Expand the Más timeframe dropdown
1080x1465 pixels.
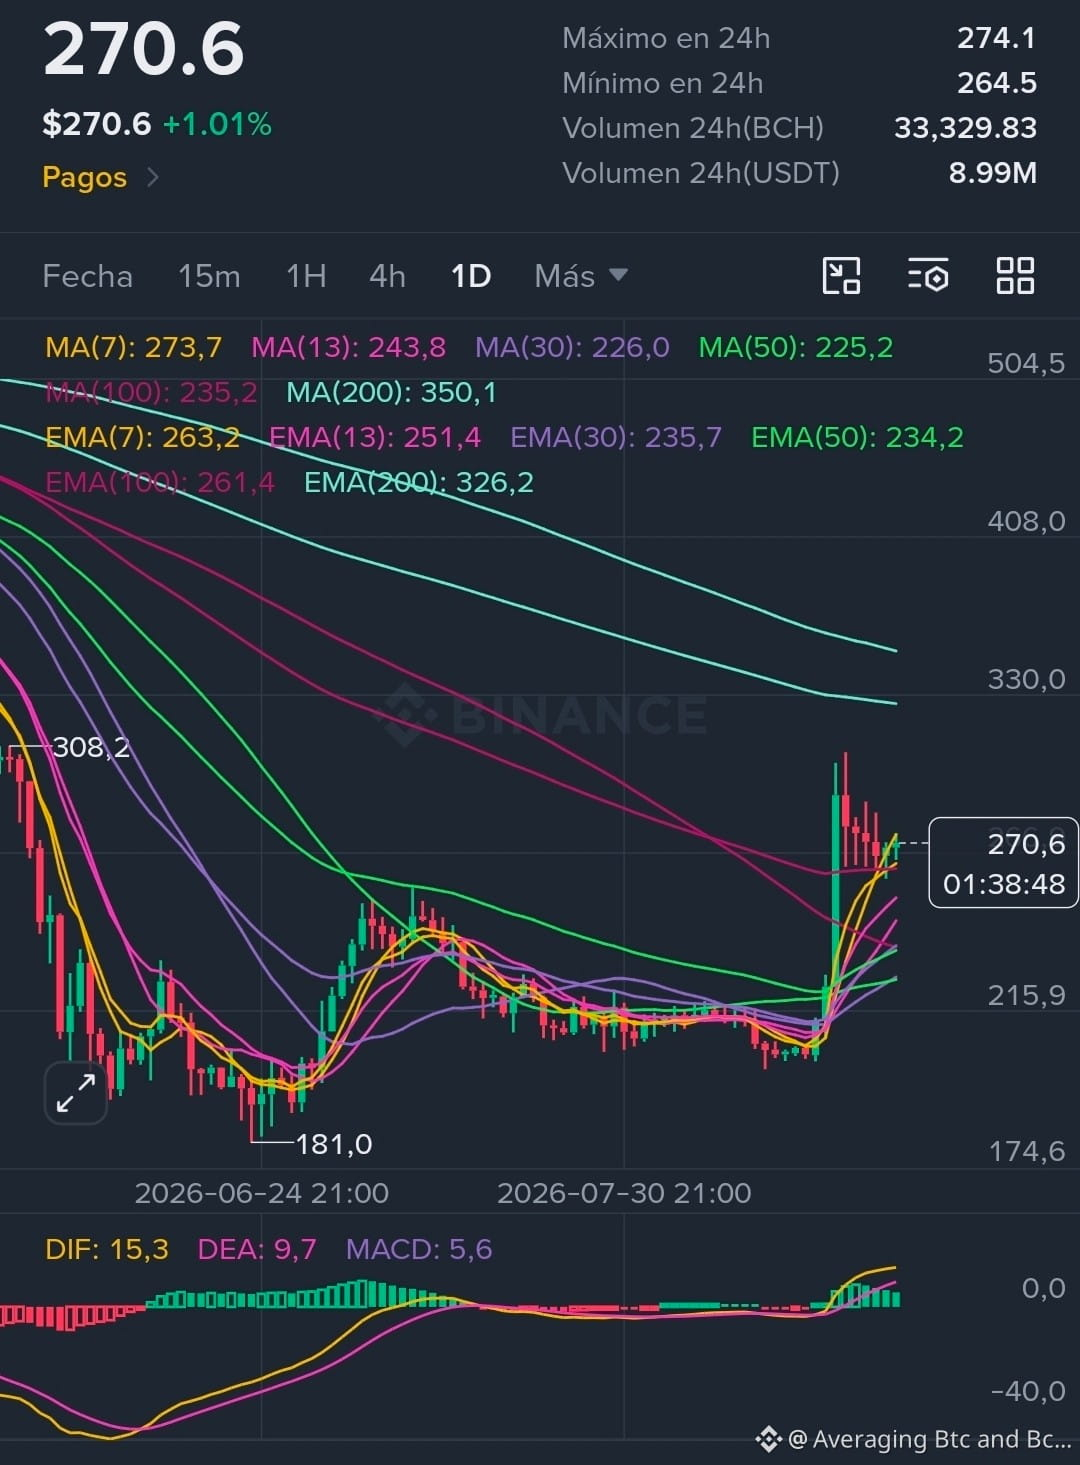coord(581,276)
